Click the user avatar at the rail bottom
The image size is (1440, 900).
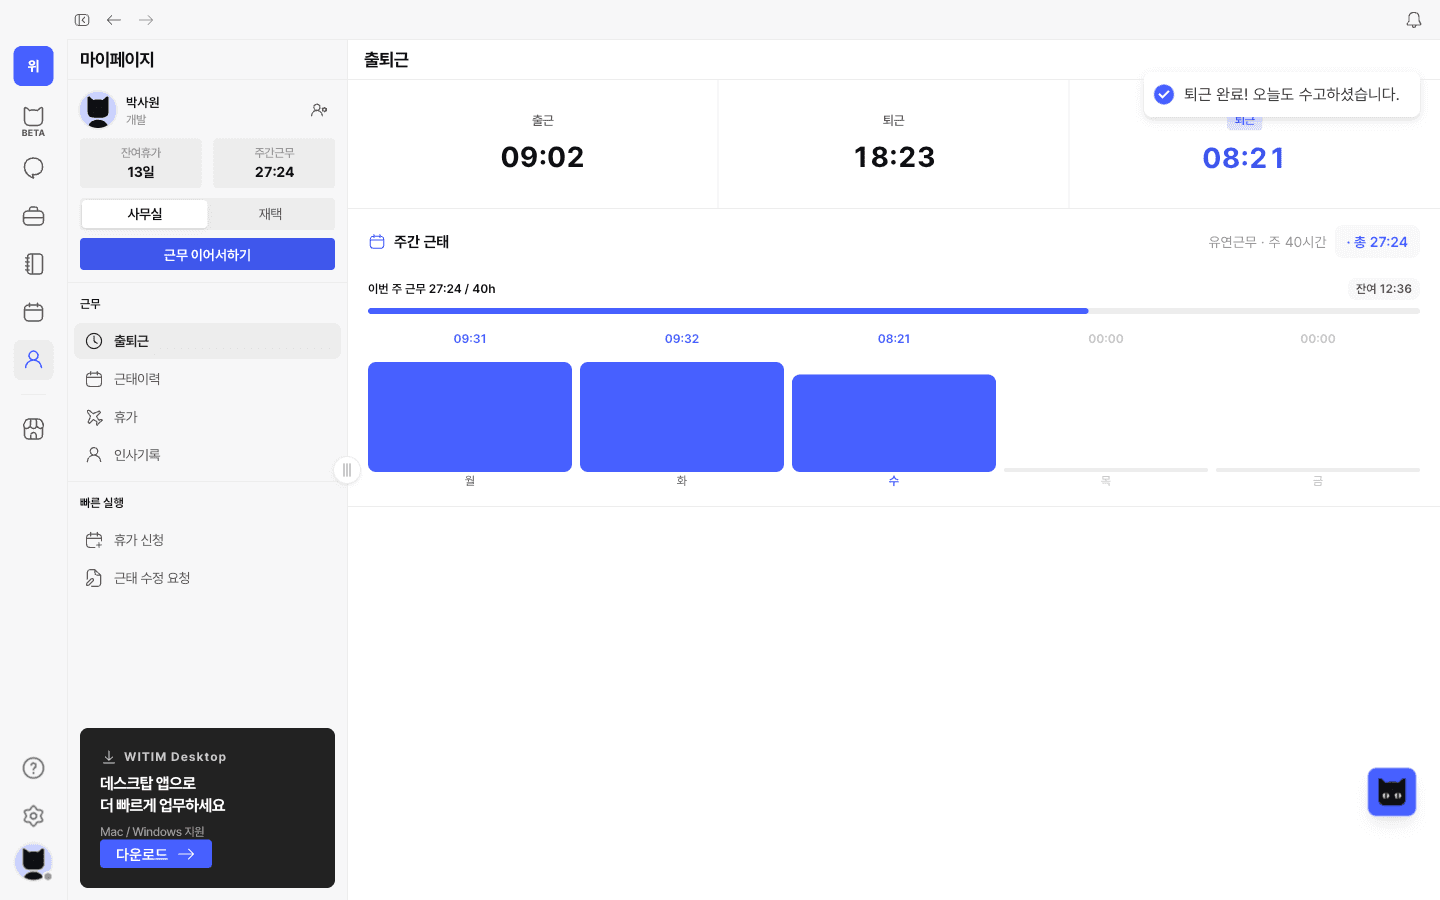[x=33, y=862]
